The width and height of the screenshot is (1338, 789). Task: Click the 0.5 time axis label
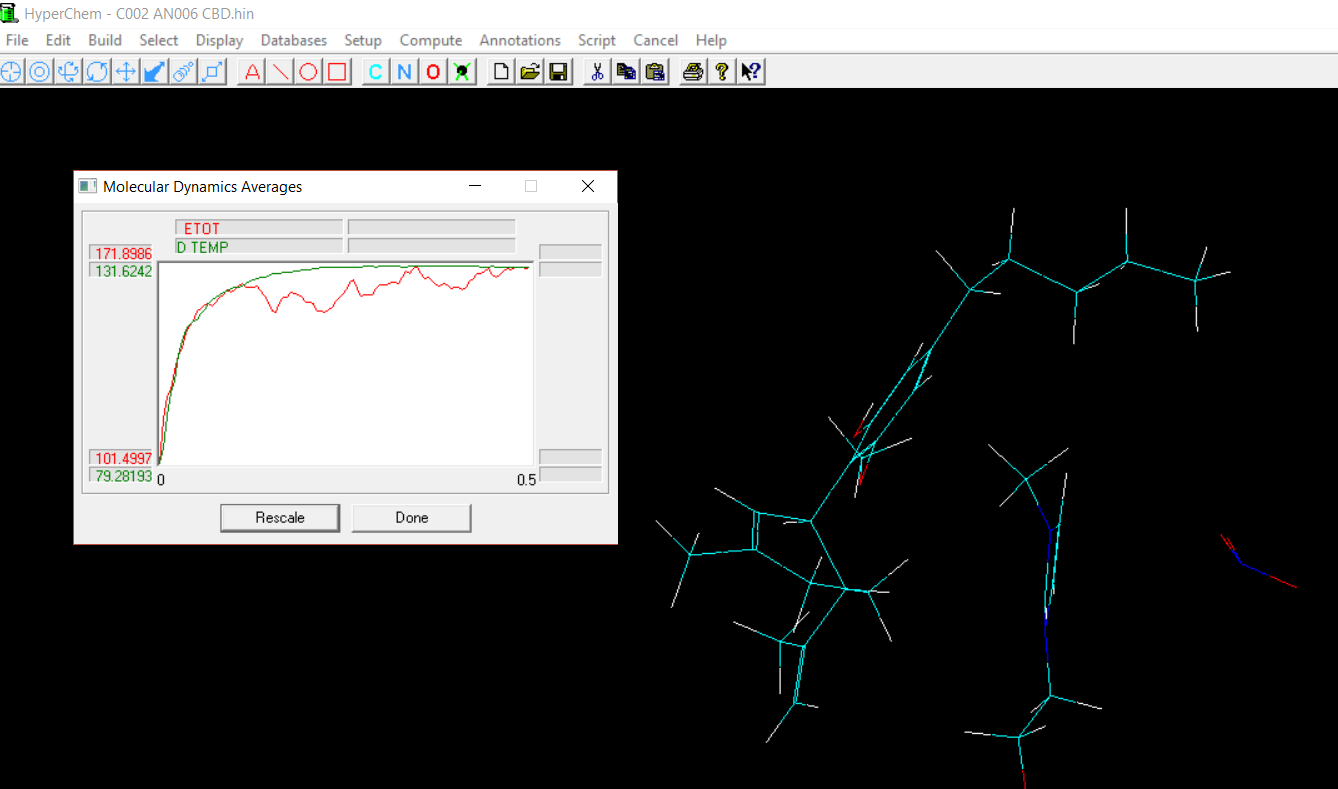click(x=526, y=480)
